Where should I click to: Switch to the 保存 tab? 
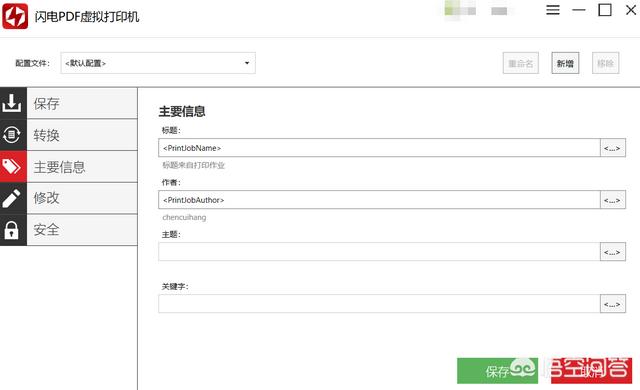point(82,104)
